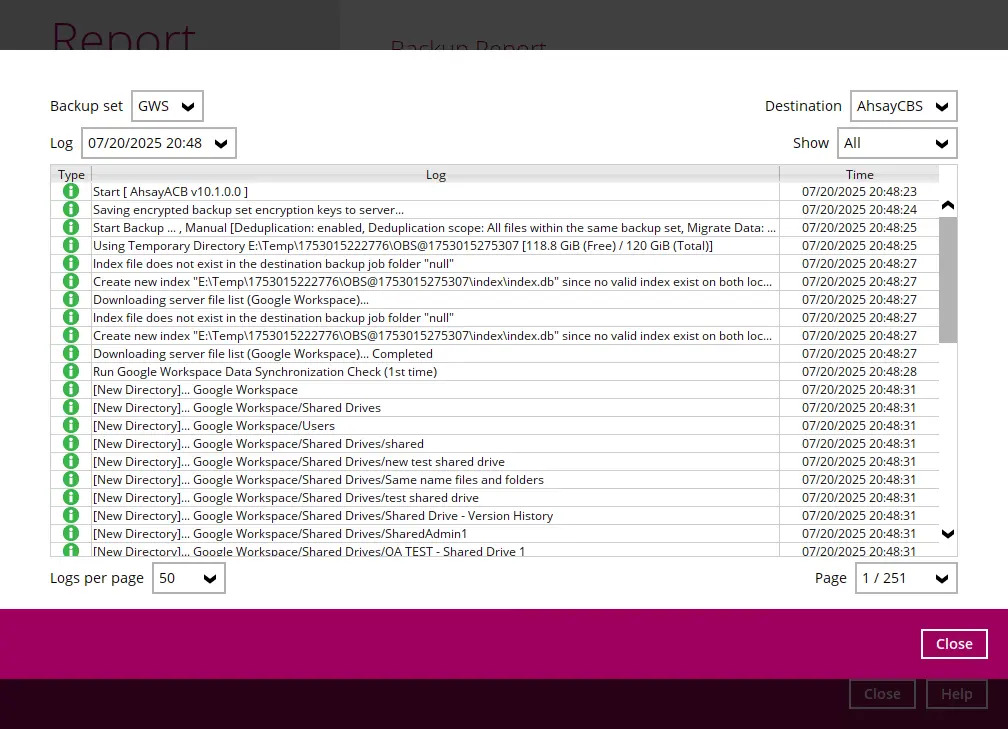Click the info icon on the encryption keys row
Viewport: 1008px width, 729px height.
[x=70, y=209]
